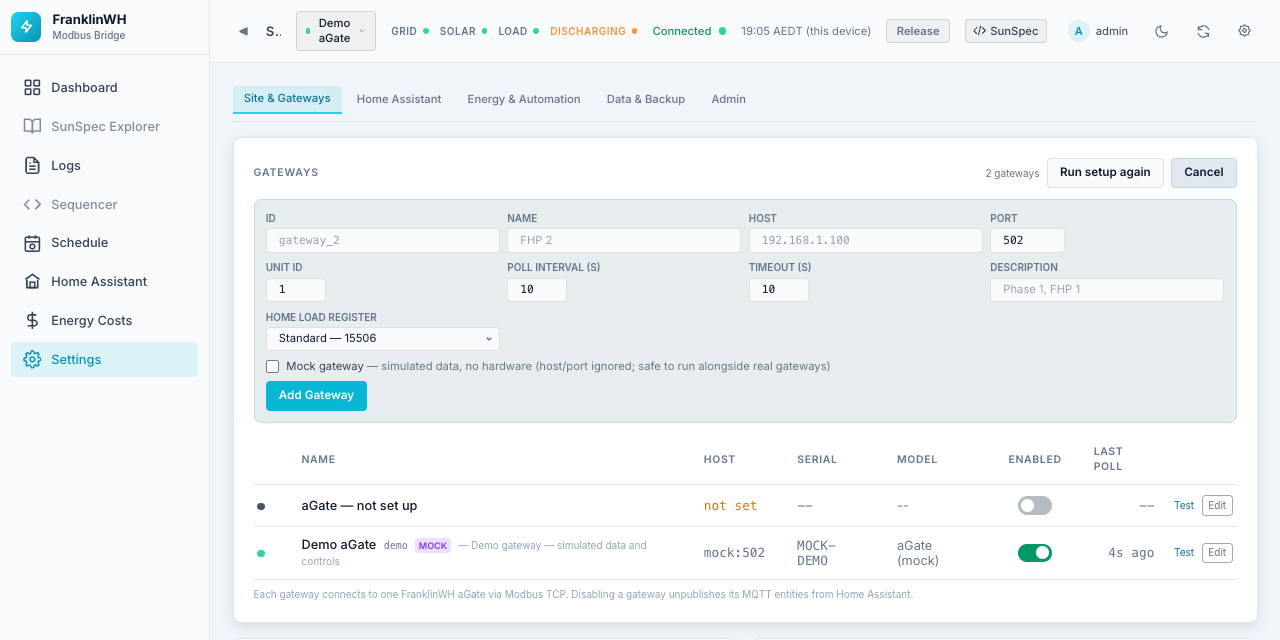
Task: Focus the Description input field
Action: coord(1107,290)
